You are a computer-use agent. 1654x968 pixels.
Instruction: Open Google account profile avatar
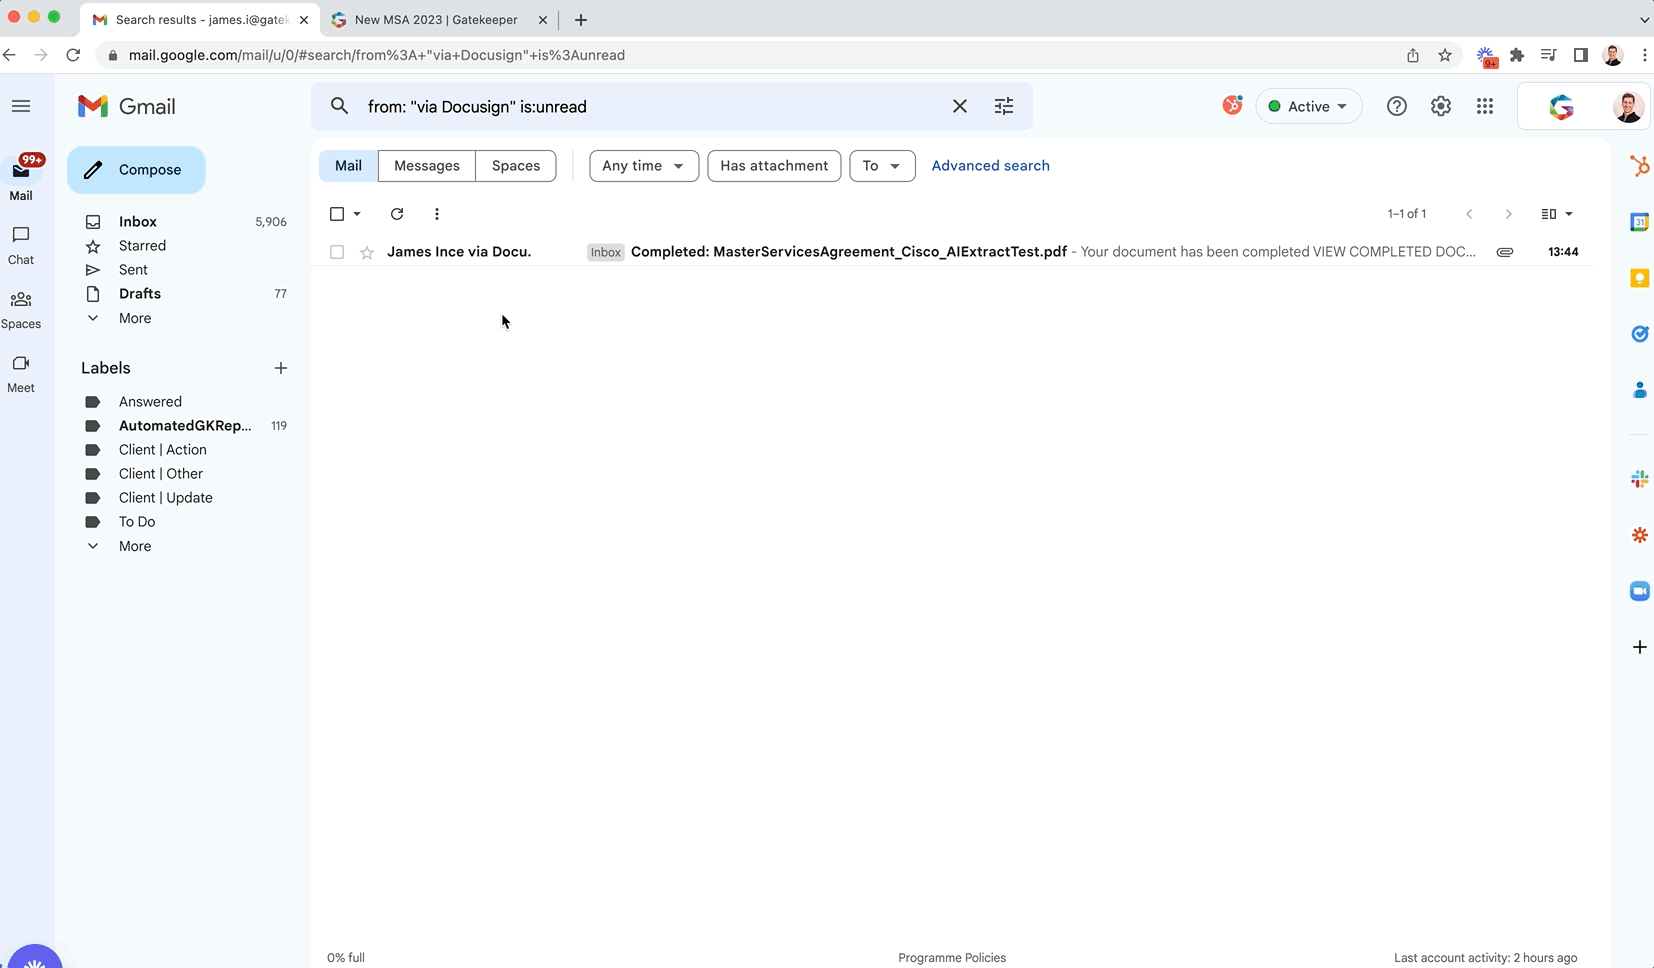point(1628,106)
